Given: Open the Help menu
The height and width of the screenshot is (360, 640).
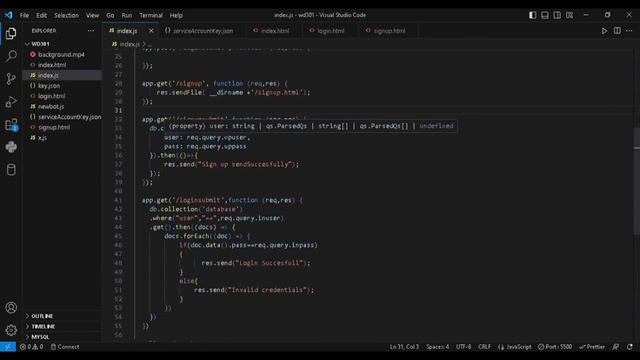Looking at the screenshot, I should pos(176,15).
